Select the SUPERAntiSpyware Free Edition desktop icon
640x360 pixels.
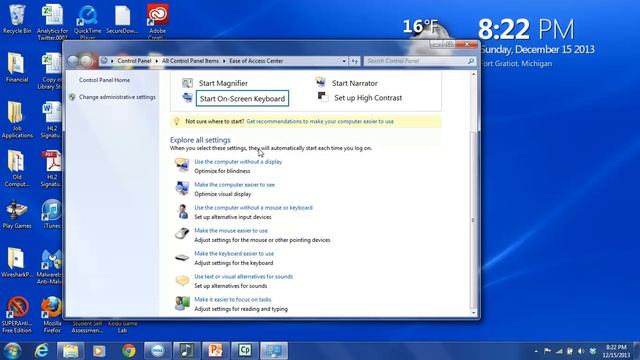(x=17, y=315)
